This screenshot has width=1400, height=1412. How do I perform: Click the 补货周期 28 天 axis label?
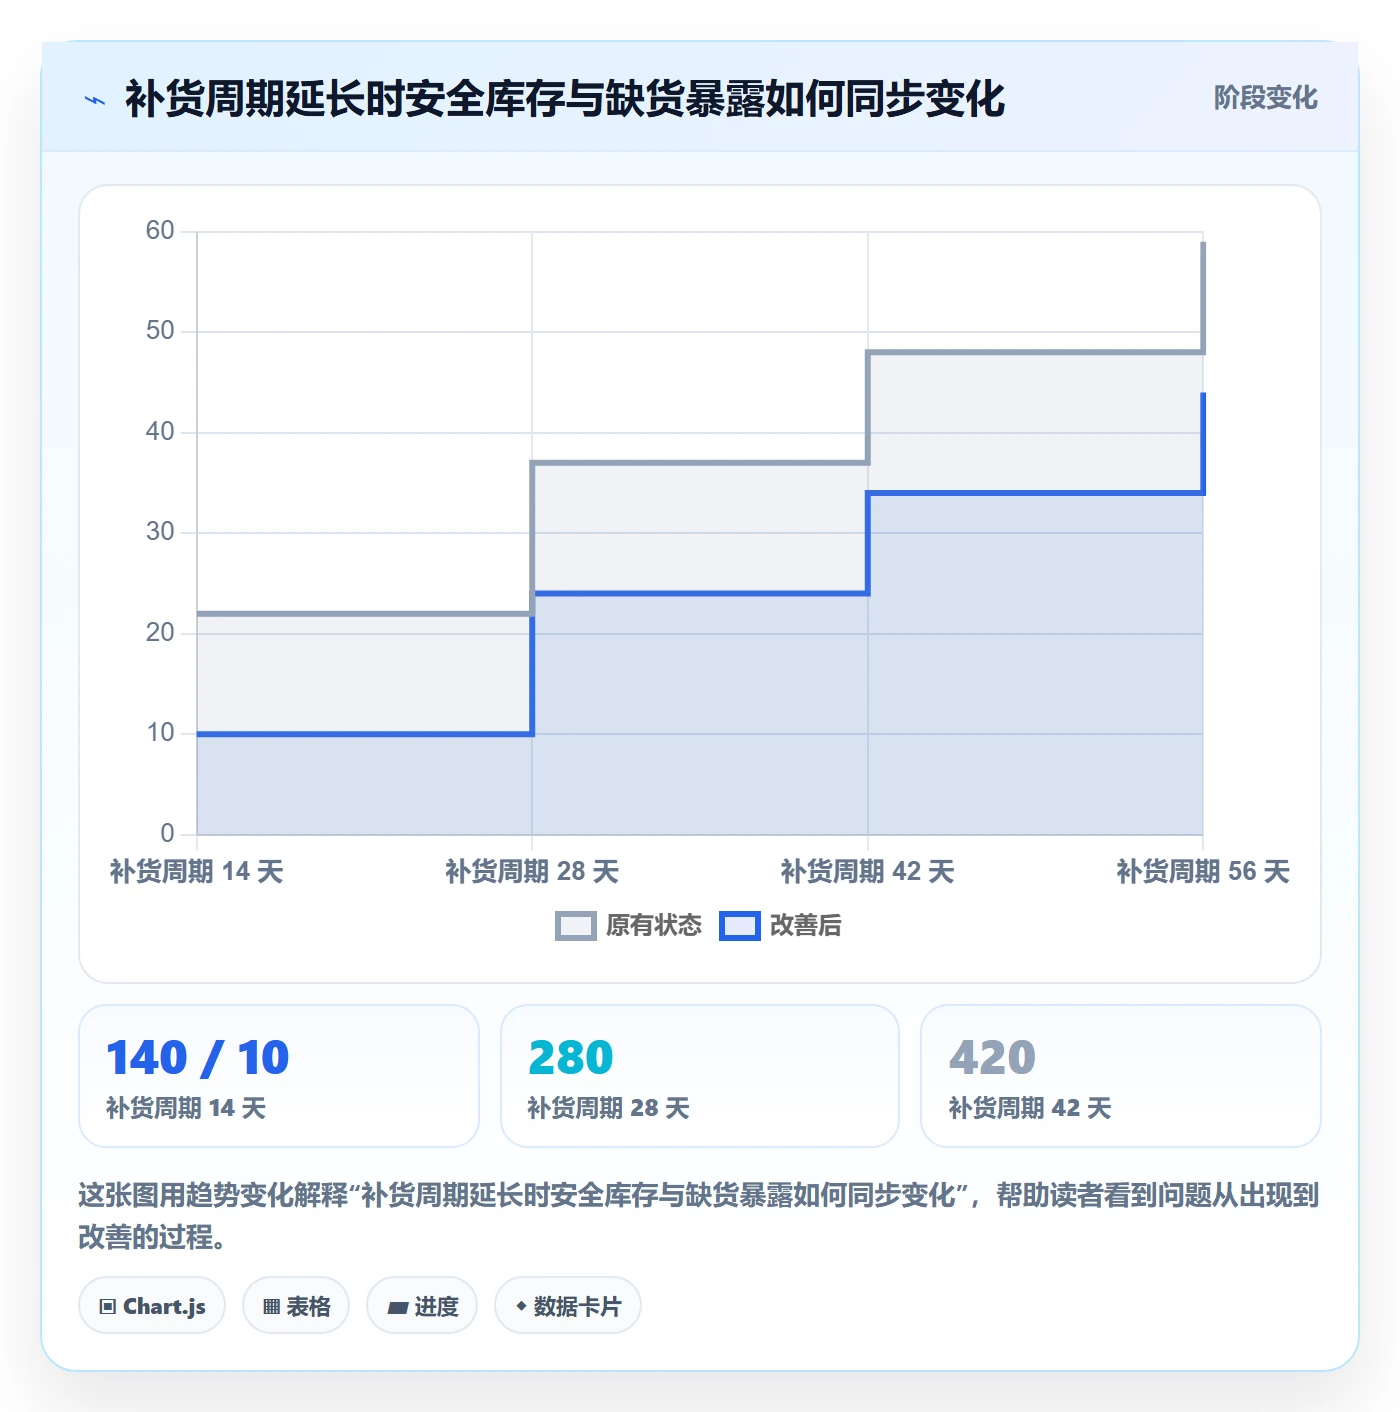(x=532, y=871)
